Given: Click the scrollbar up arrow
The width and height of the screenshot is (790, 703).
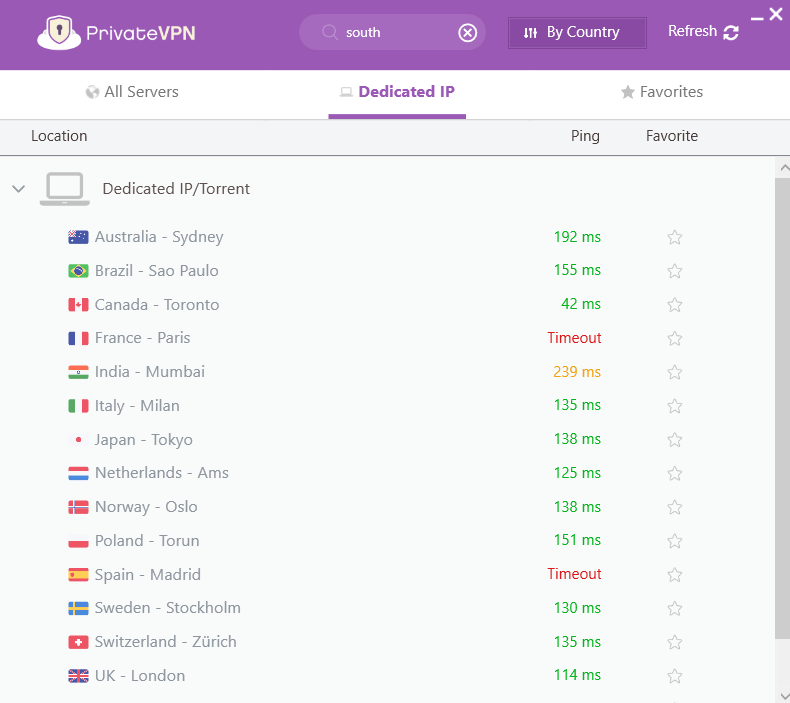Looking at the screenshot, I should click(x=784, y=168).
